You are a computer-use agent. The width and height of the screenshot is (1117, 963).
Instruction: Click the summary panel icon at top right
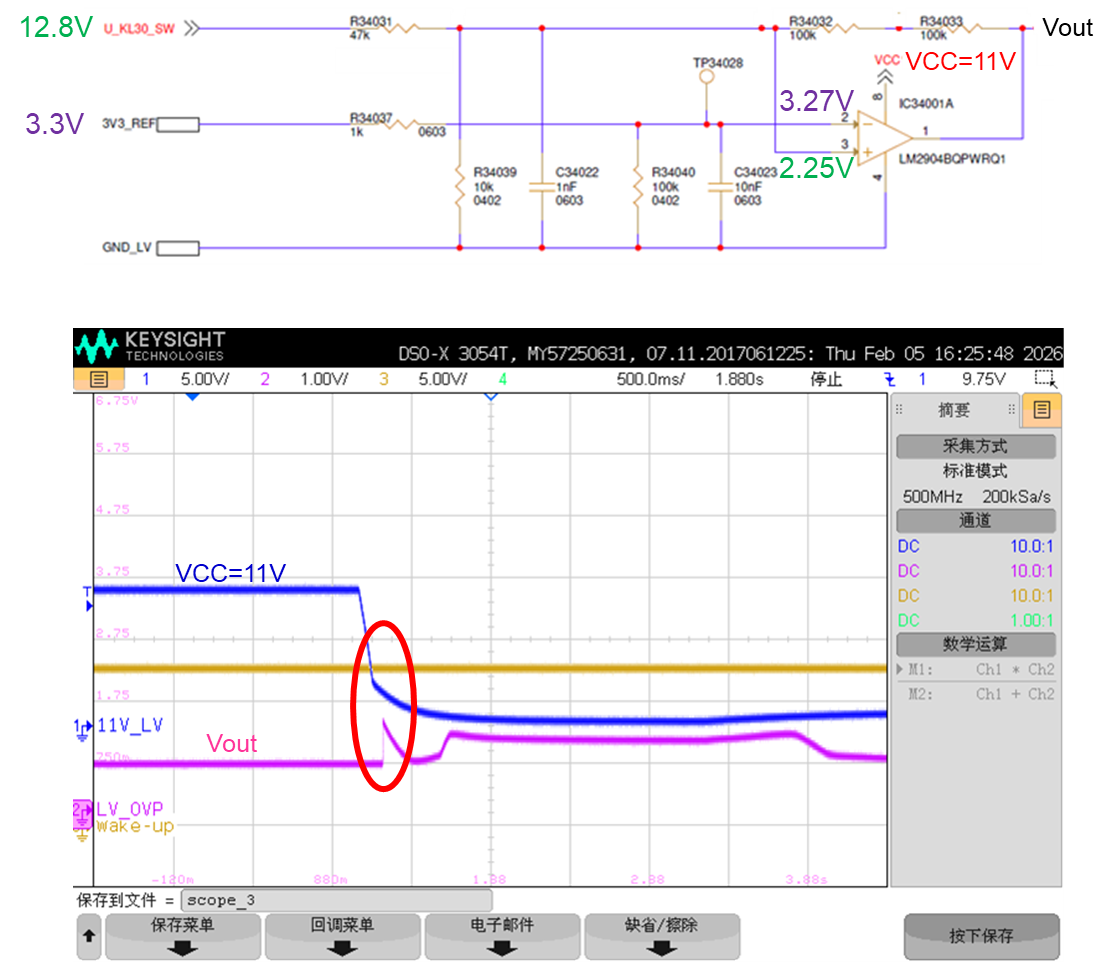tap(1041, 410)
